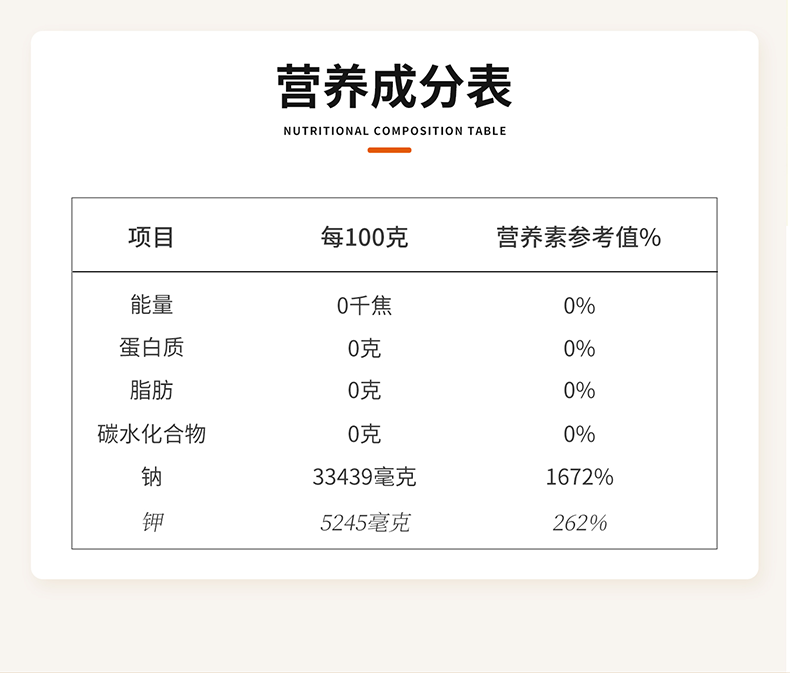Select the 脂肪 row label
The width and height of the screenshot is (790, 673).
(152, 390)
